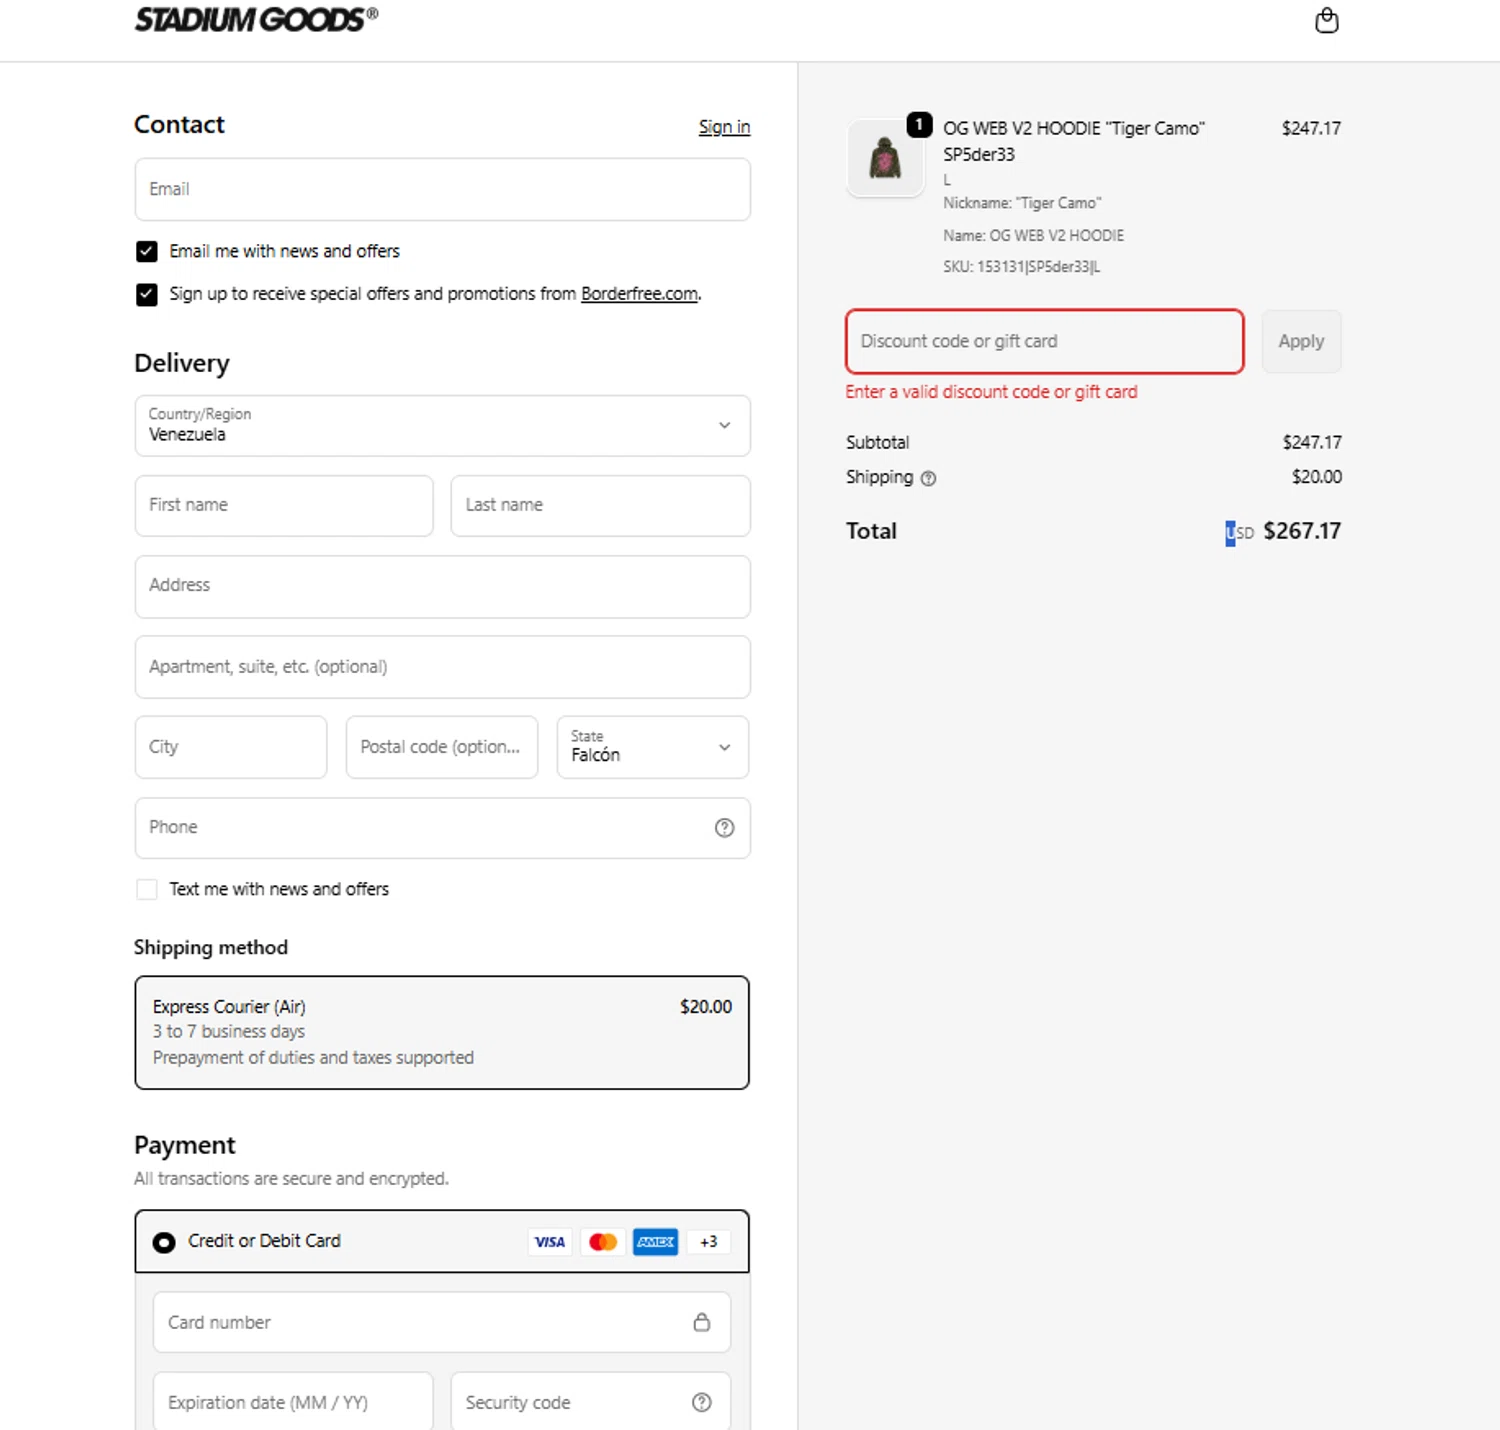Focus the Discount code or gift card field
Image resolution: width=1500 pixels, height=1430 pixels.
coord(1045,342)
